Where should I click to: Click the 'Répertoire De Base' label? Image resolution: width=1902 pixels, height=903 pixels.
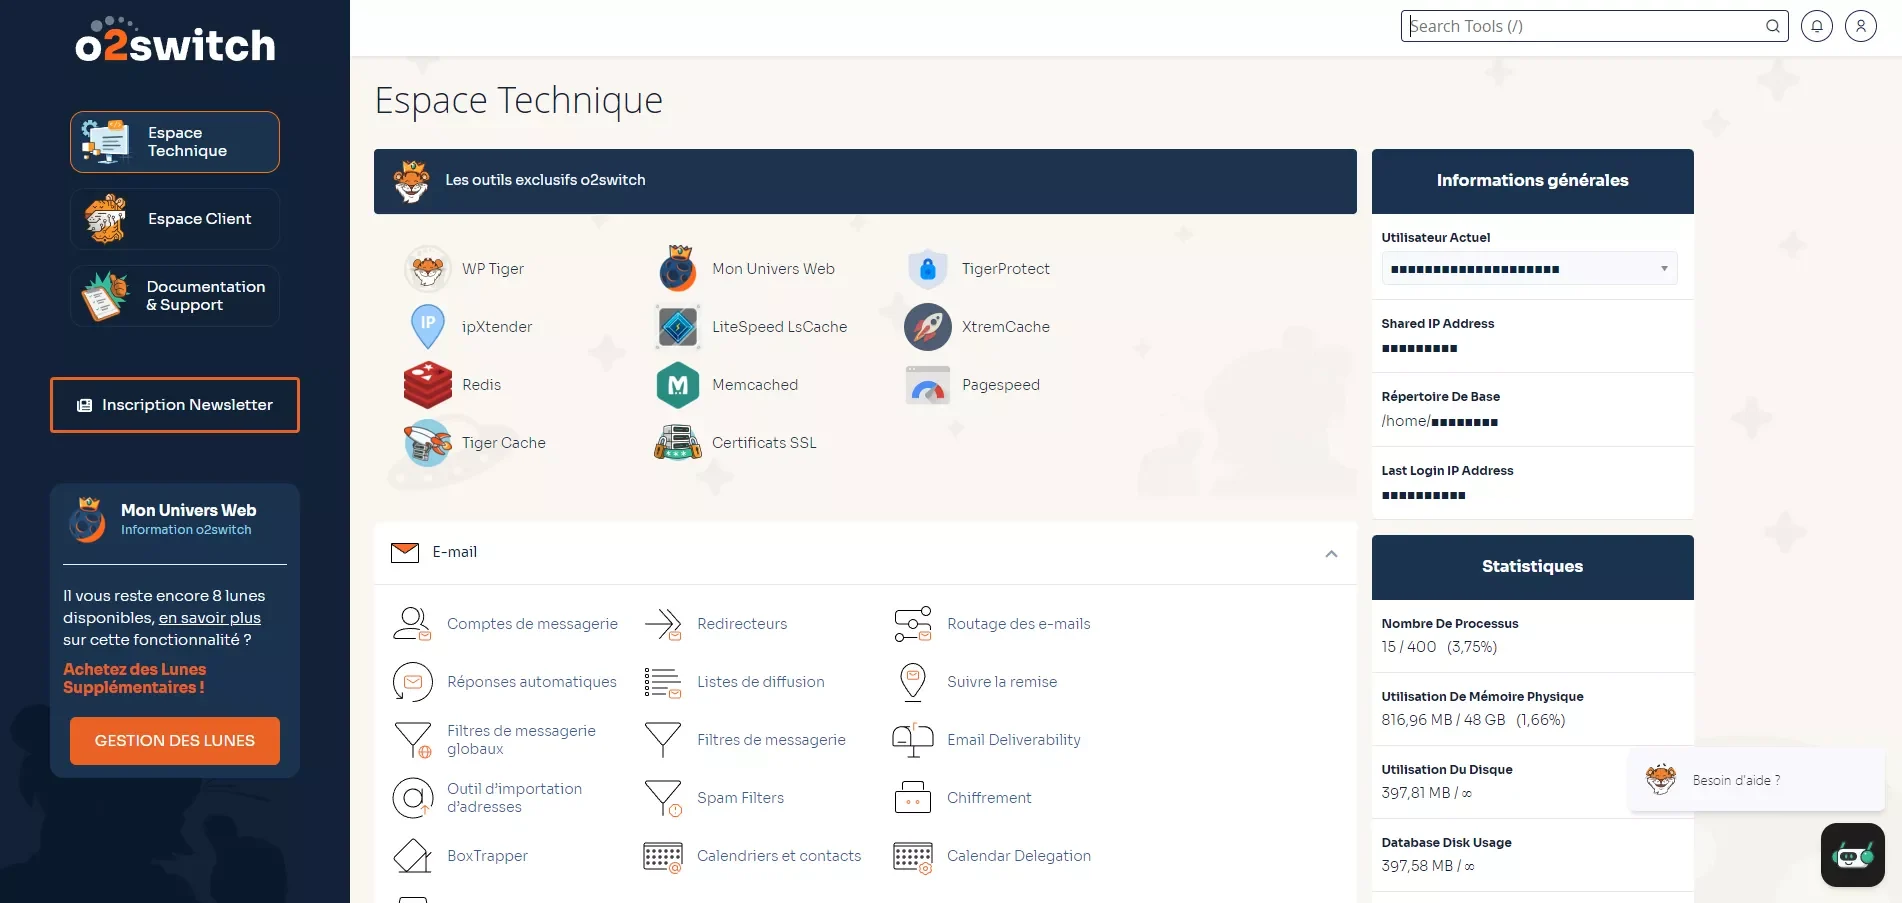[x=1441, y=397]
